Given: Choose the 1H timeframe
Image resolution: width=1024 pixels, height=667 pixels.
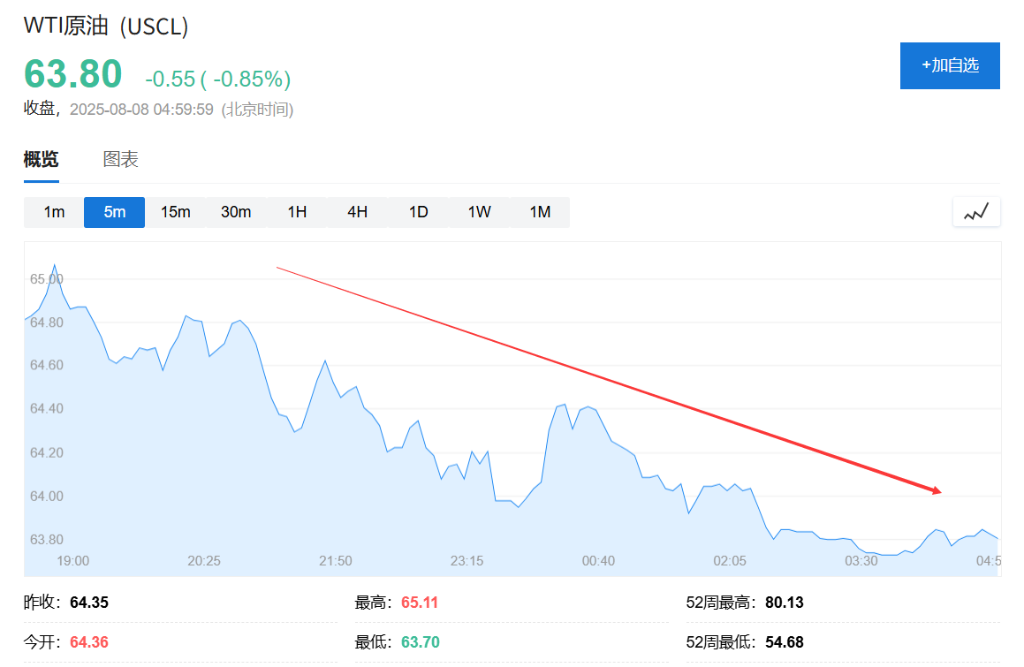Looking at the screenshot, I should [297, 212].
